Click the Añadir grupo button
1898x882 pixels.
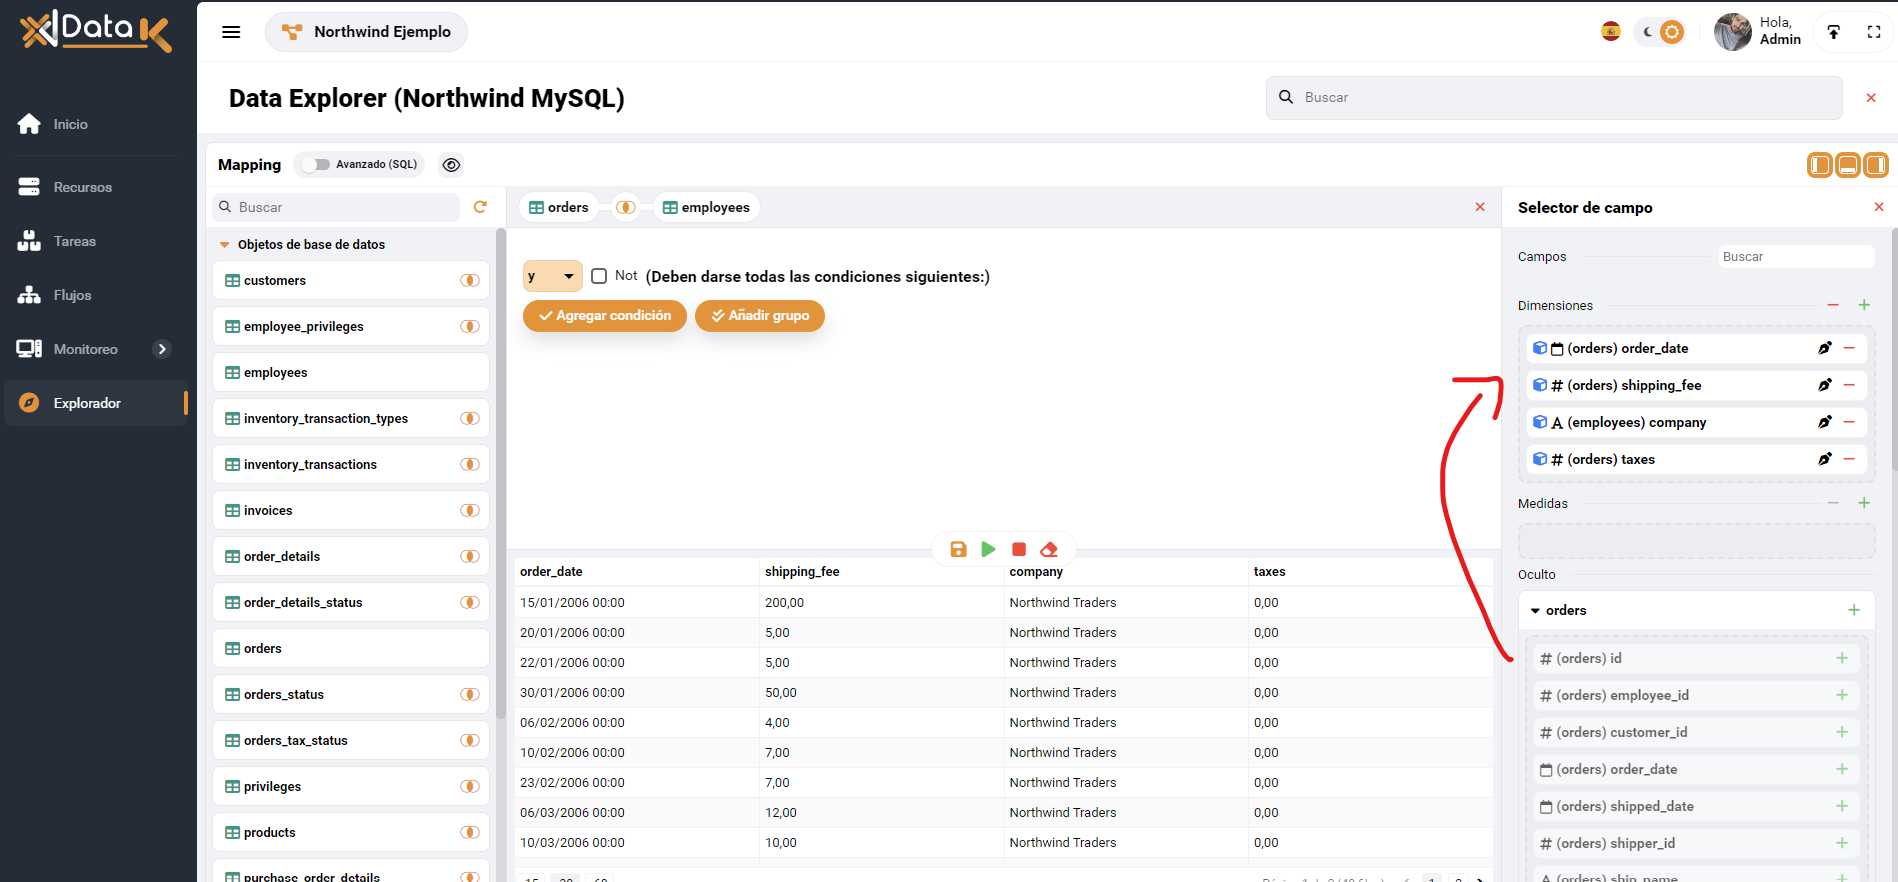[759, 316]
